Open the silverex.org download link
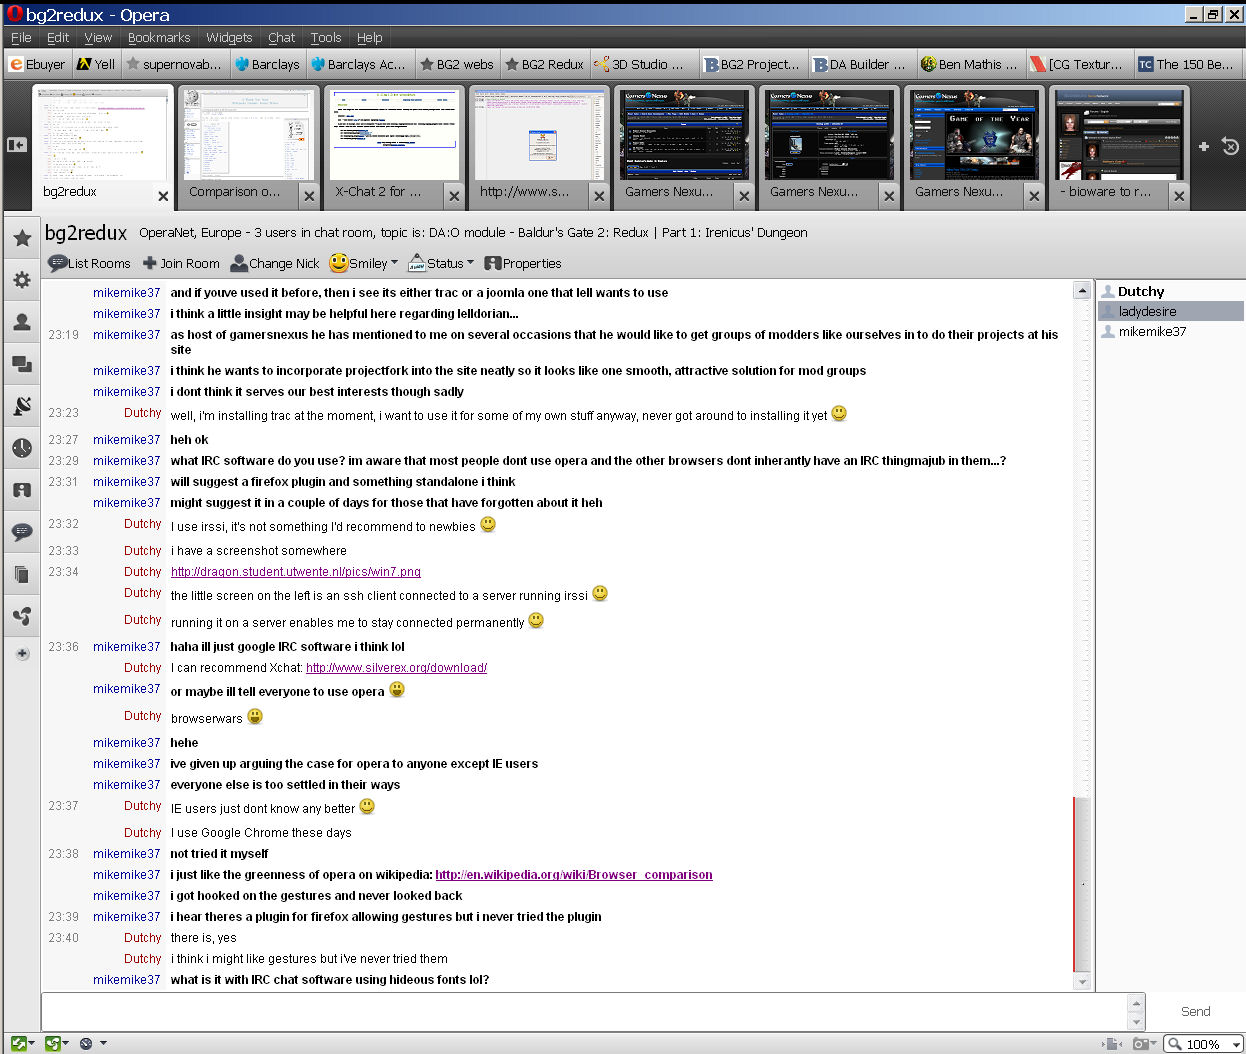Image resolution: width=1246 pixels, height=1054 pixels. pos(396,668)
